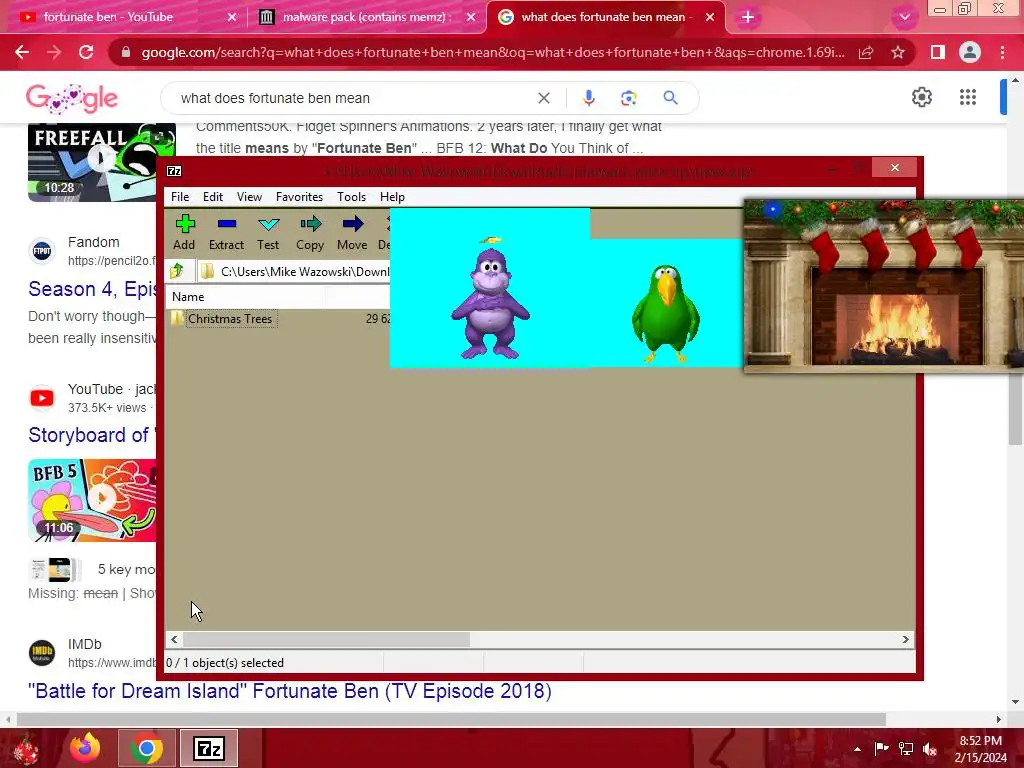The image size is (1024, 768).
Task: Search by image with Google Lens
Action: tap(629, 98)
